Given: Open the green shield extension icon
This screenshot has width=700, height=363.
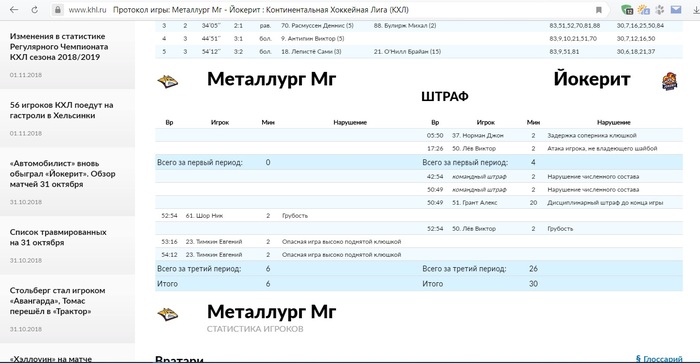Looking at the screenshot, I should (x=627, y=9).
